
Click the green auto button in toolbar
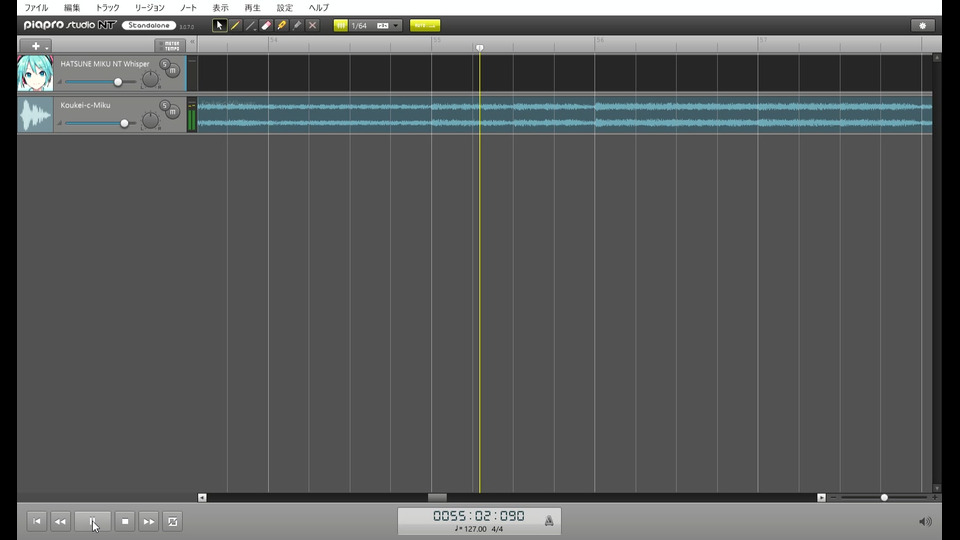(425, 25)
